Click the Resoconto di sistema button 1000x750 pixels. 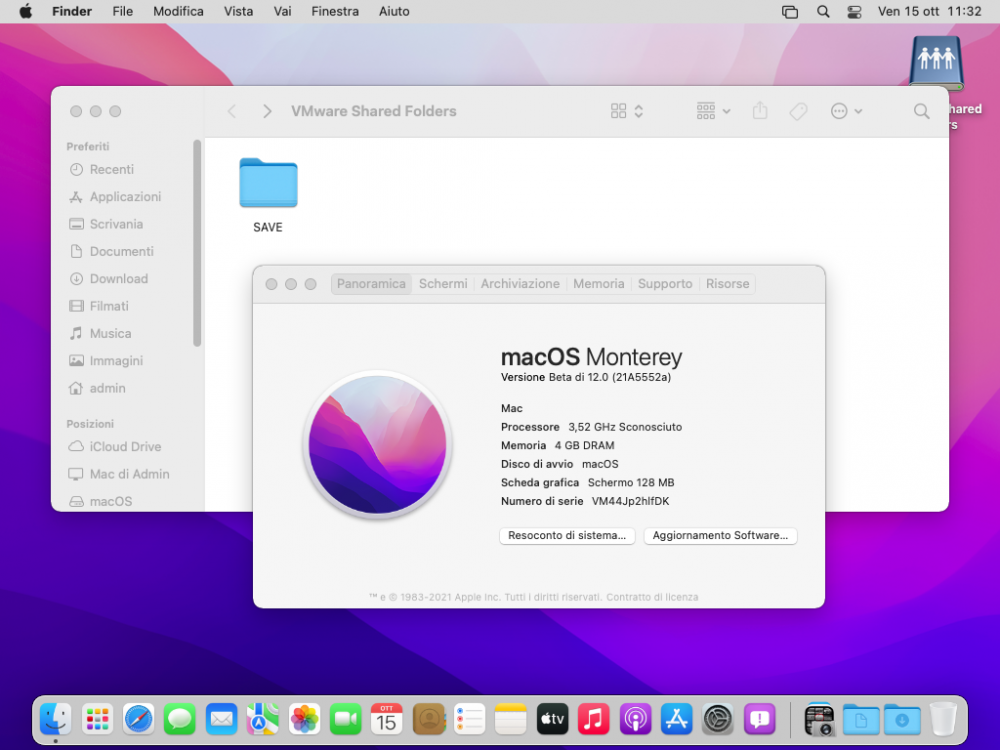coord(567,535)
